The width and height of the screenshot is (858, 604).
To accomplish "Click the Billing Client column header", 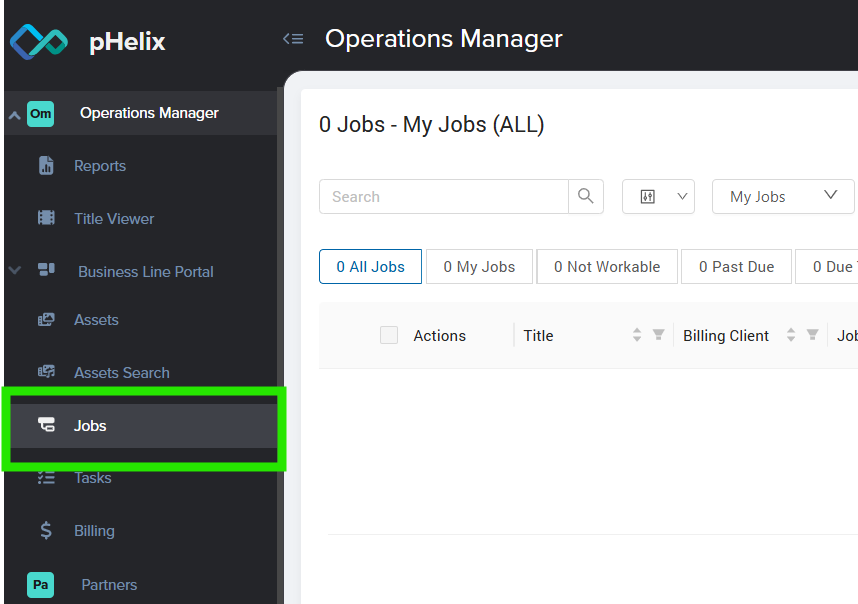I will (726, 335).
